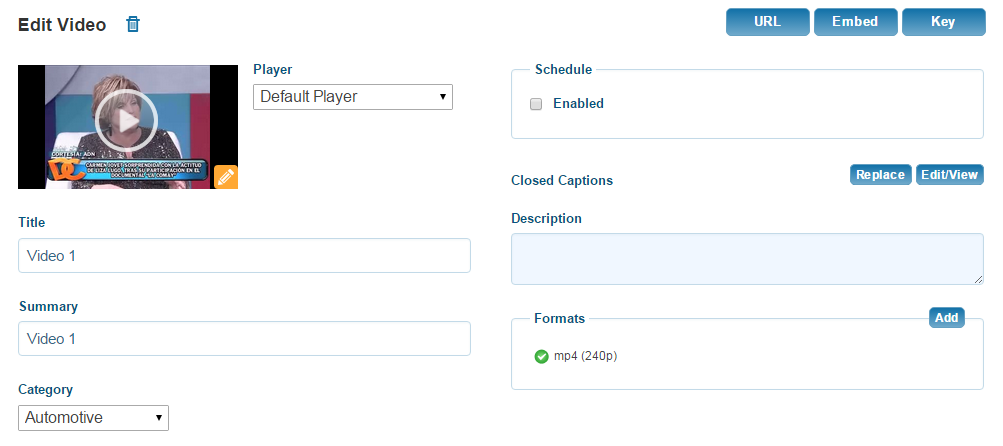The image size is (1003, 446).
Task: Enable the Schedule checkbox
Action: tap(536, 104)
